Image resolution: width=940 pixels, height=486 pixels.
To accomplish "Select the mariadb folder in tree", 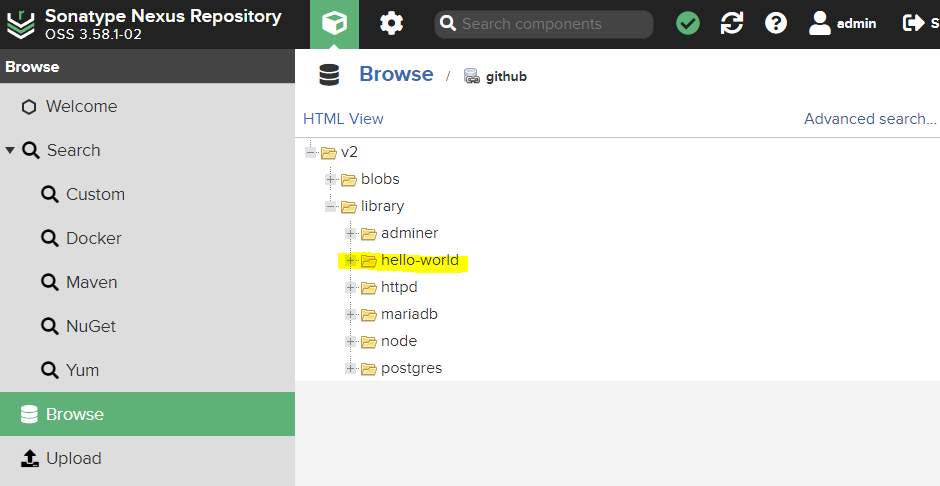I will point(409,314).
